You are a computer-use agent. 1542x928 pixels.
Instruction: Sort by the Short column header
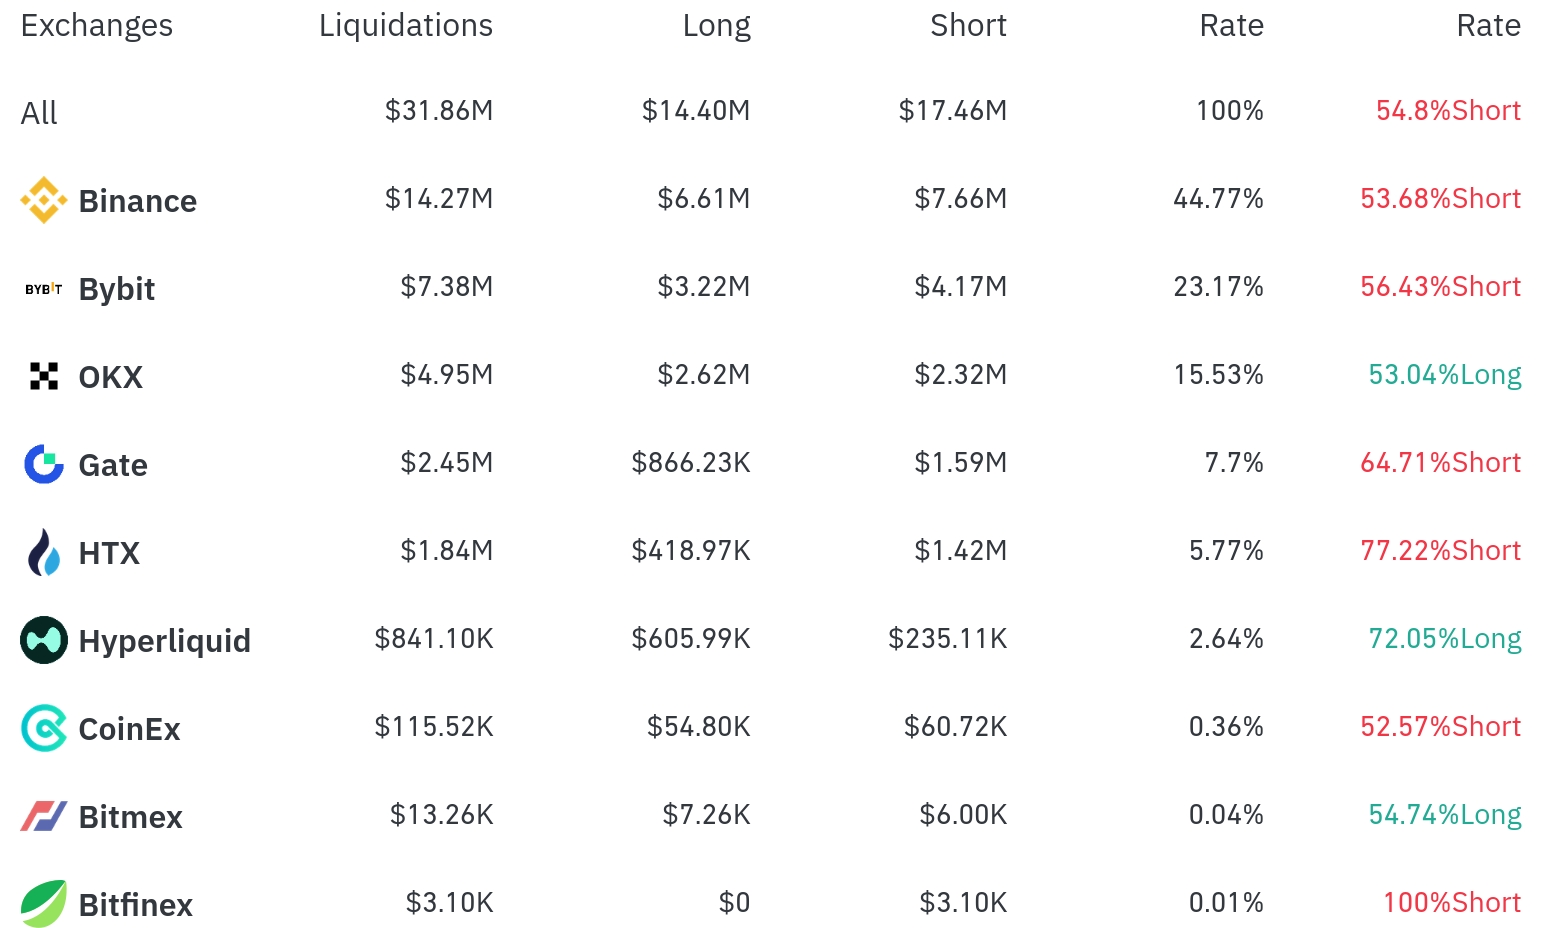click(968, 25)
